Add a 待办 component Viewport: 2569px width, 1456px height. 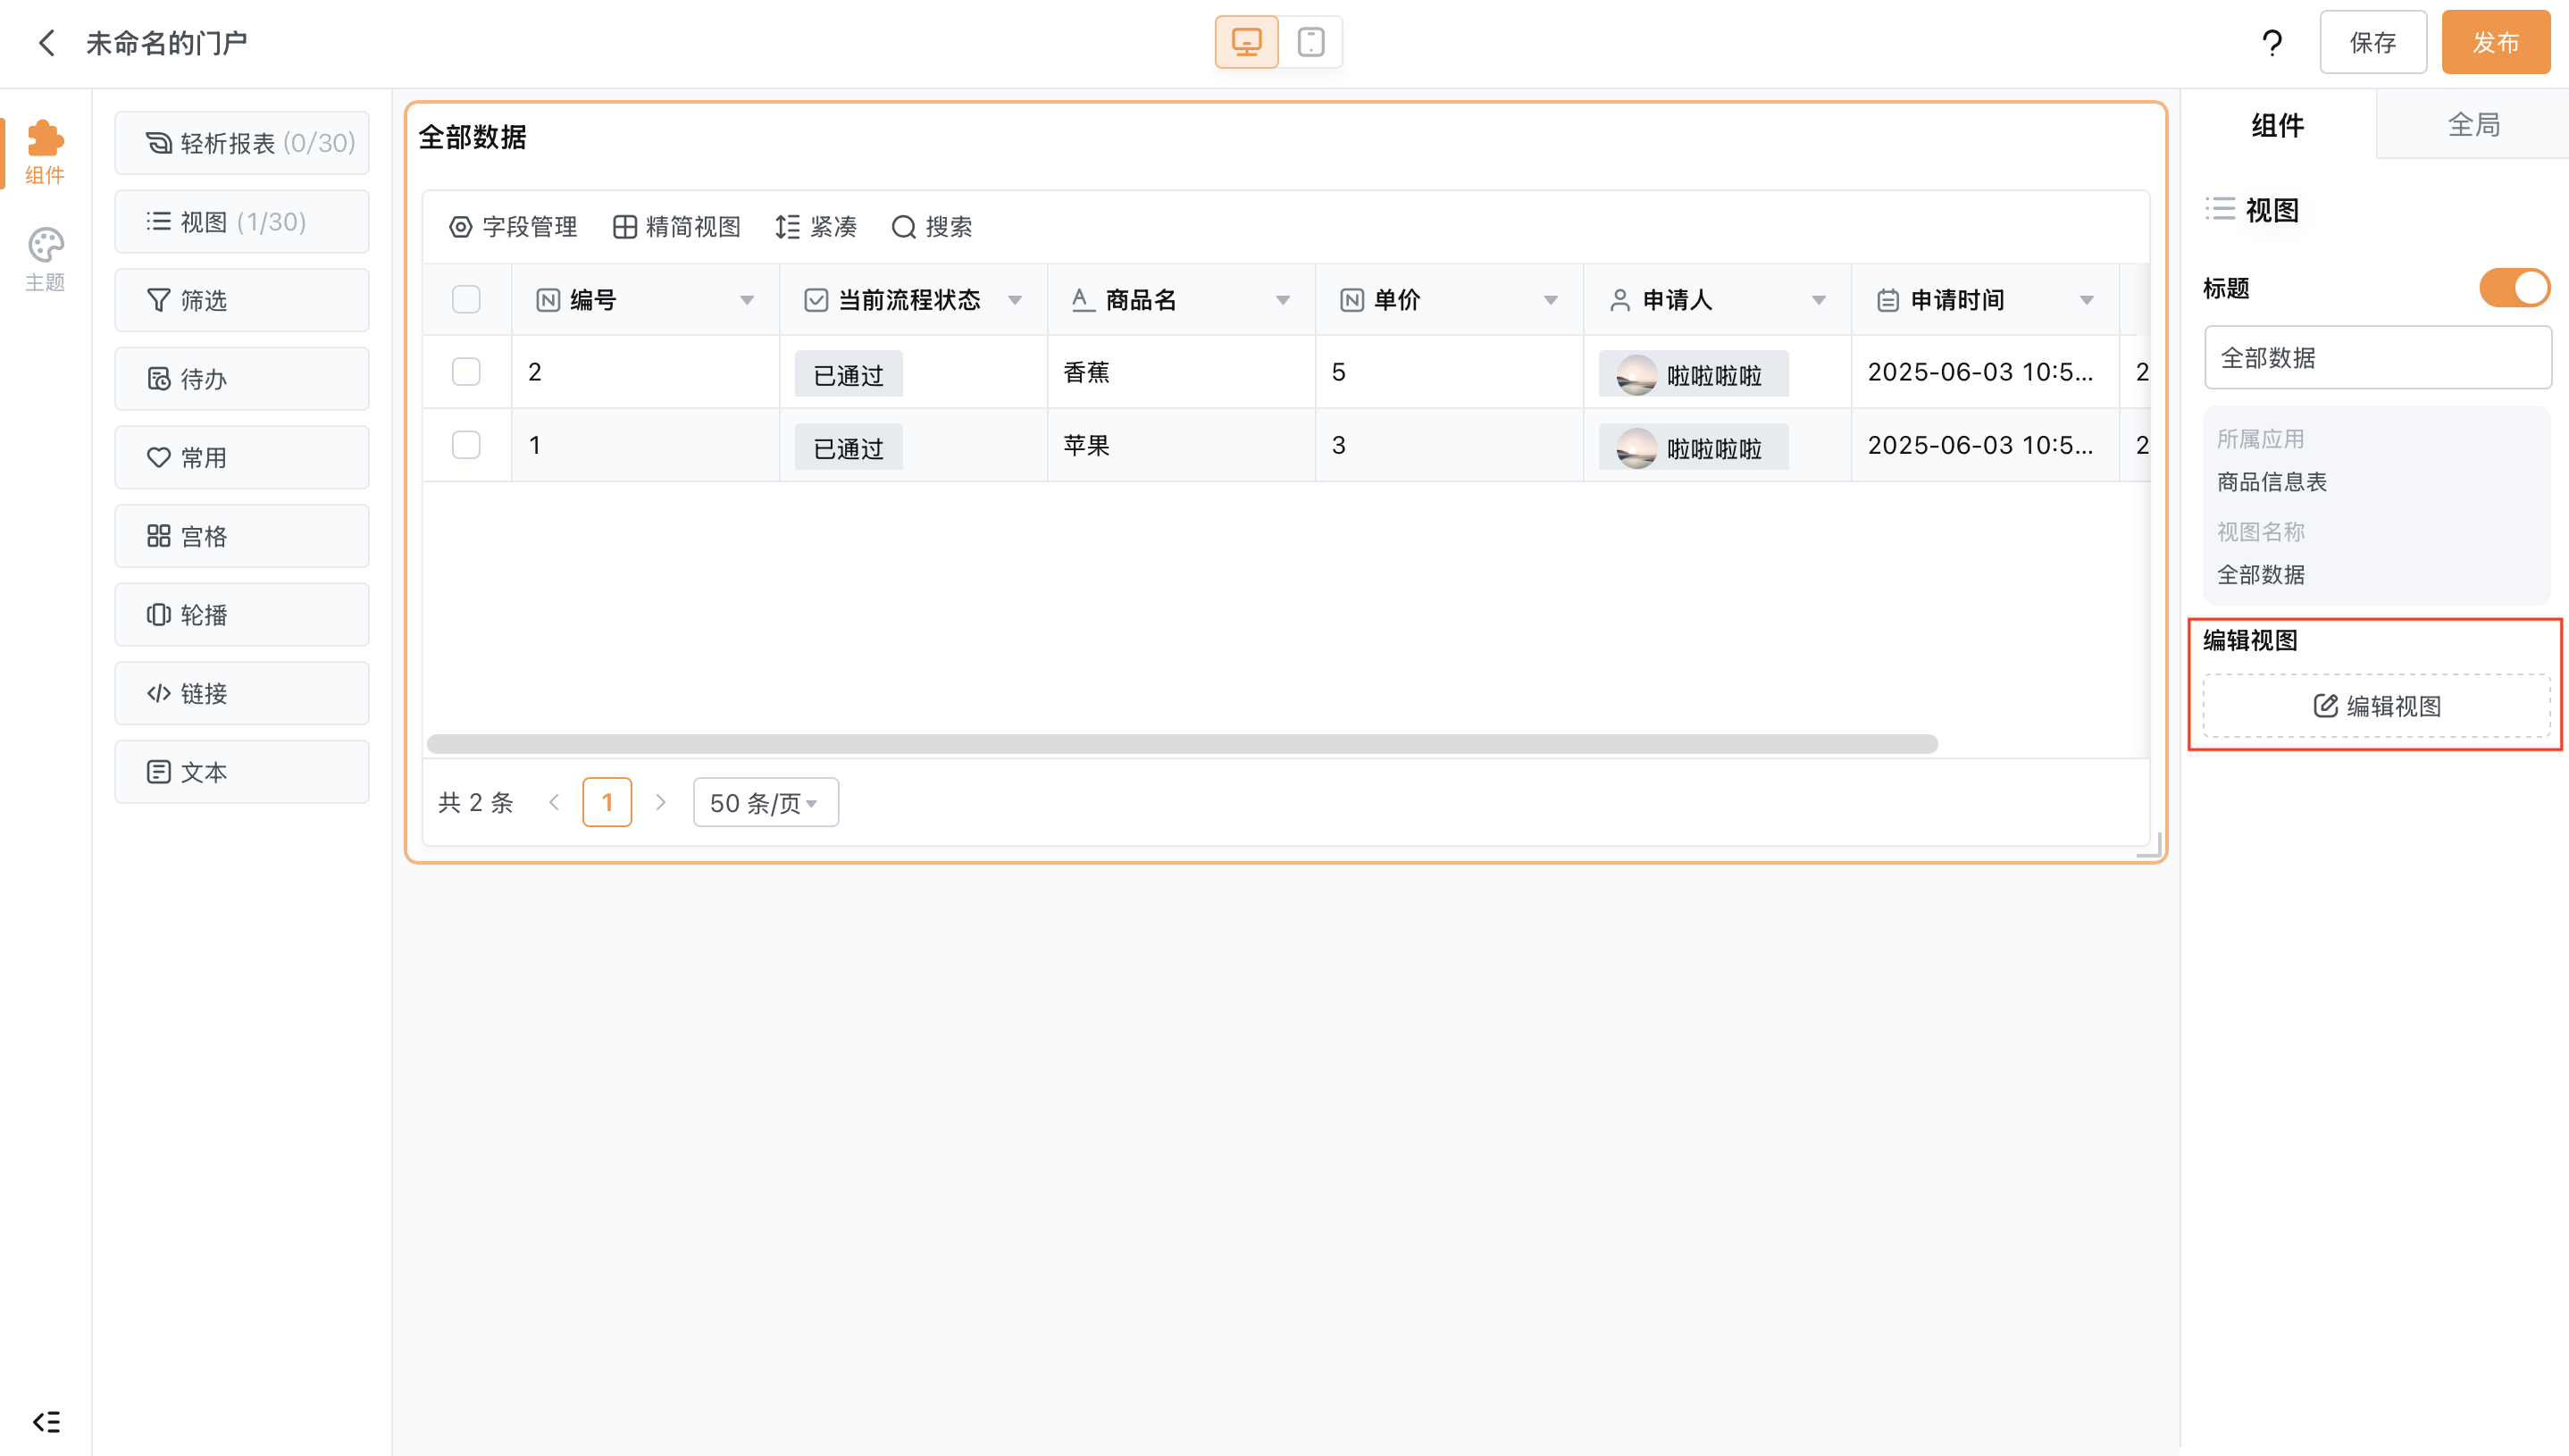(x=242, y=379)
